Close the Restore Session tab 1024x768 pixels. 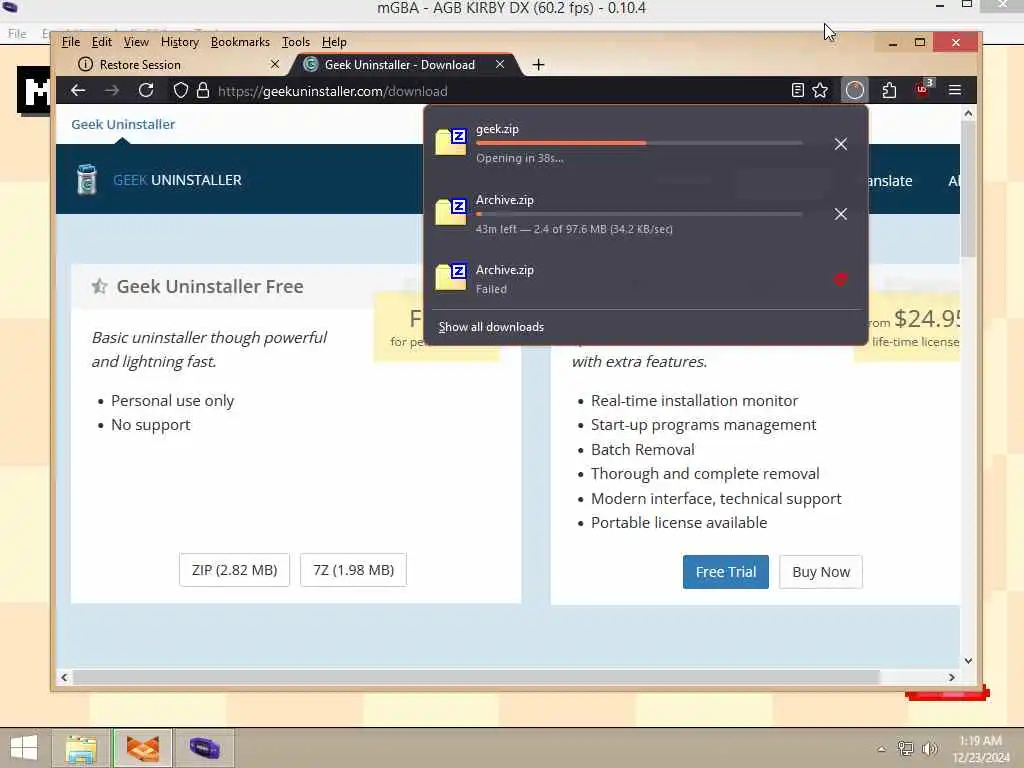275,64
